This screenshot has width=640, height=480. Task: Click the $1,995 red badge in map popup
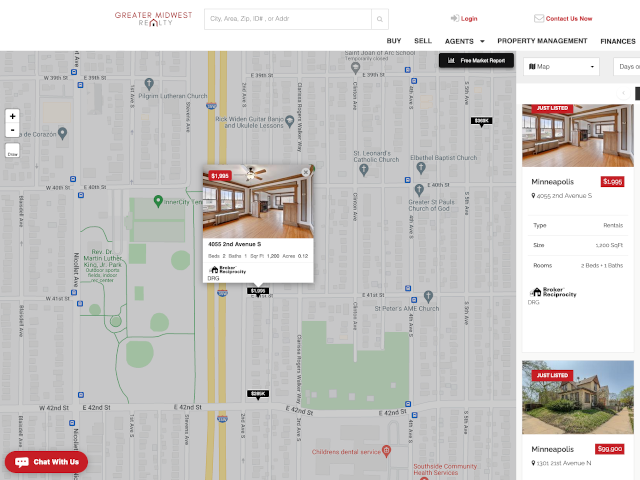tap(220, 176)
